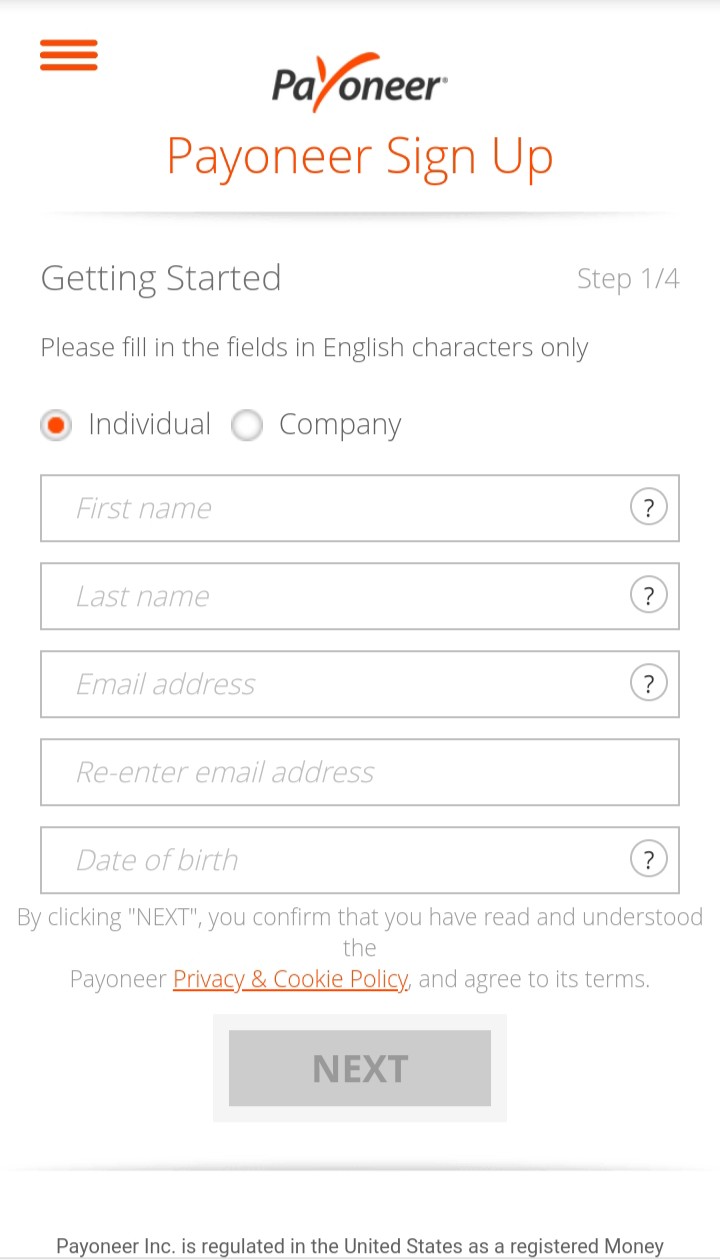Image resolution: width=720 pixels, height=1260 pixels.
Task: Open the Date of birth field
Action: pos(330,860)
